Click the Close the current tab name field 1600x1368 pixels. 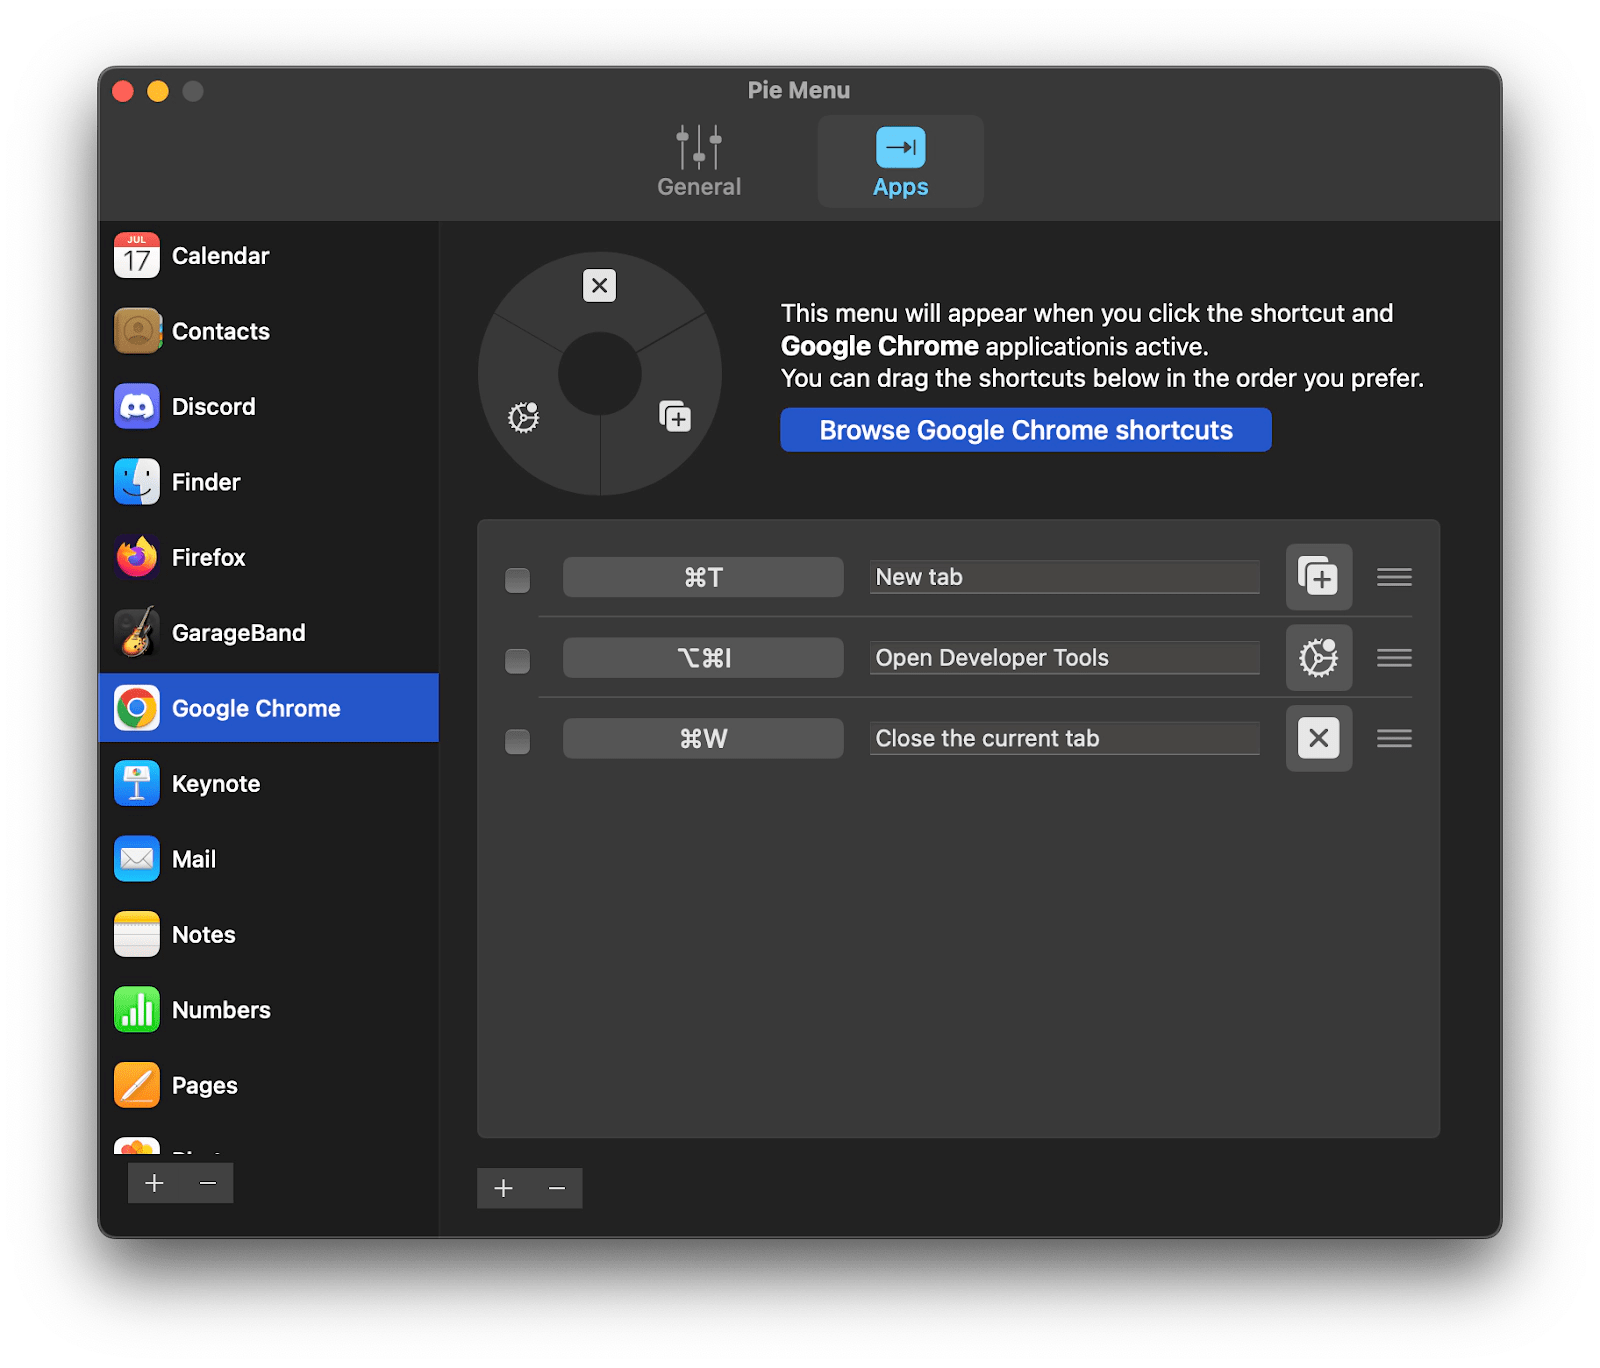[1063, 738]
